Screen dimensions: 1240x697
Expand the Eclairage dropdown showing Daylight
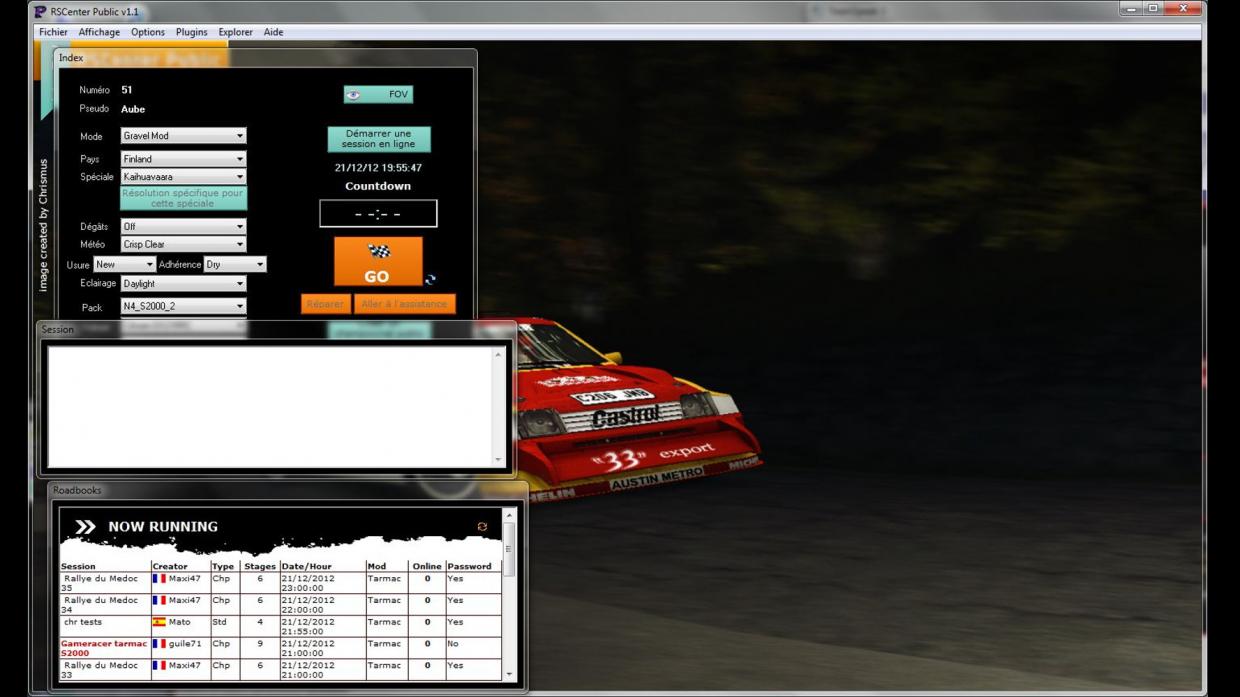[x=183, y=284]
